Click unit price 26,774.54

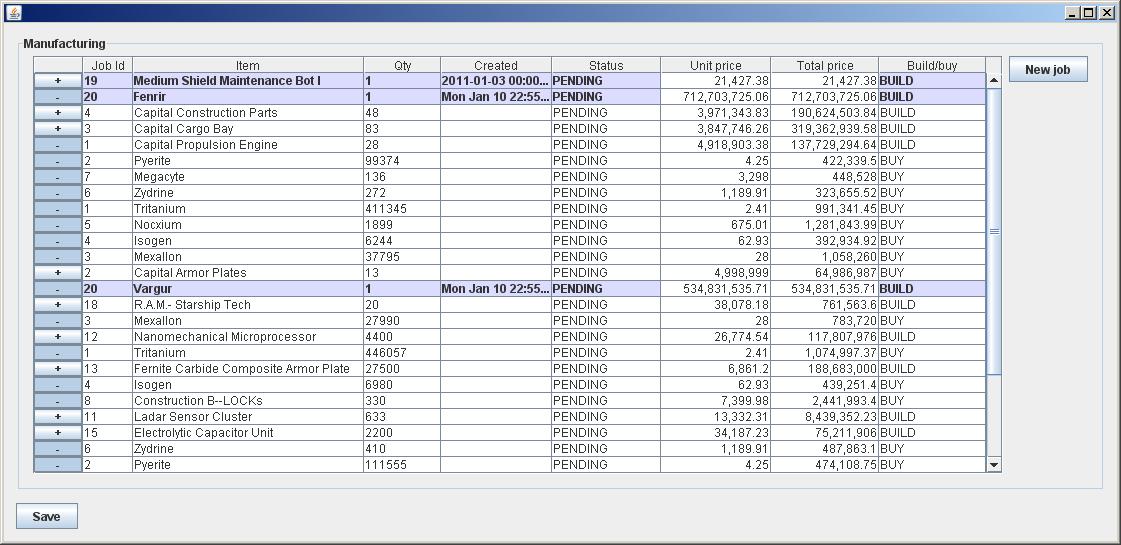point(716,337)
